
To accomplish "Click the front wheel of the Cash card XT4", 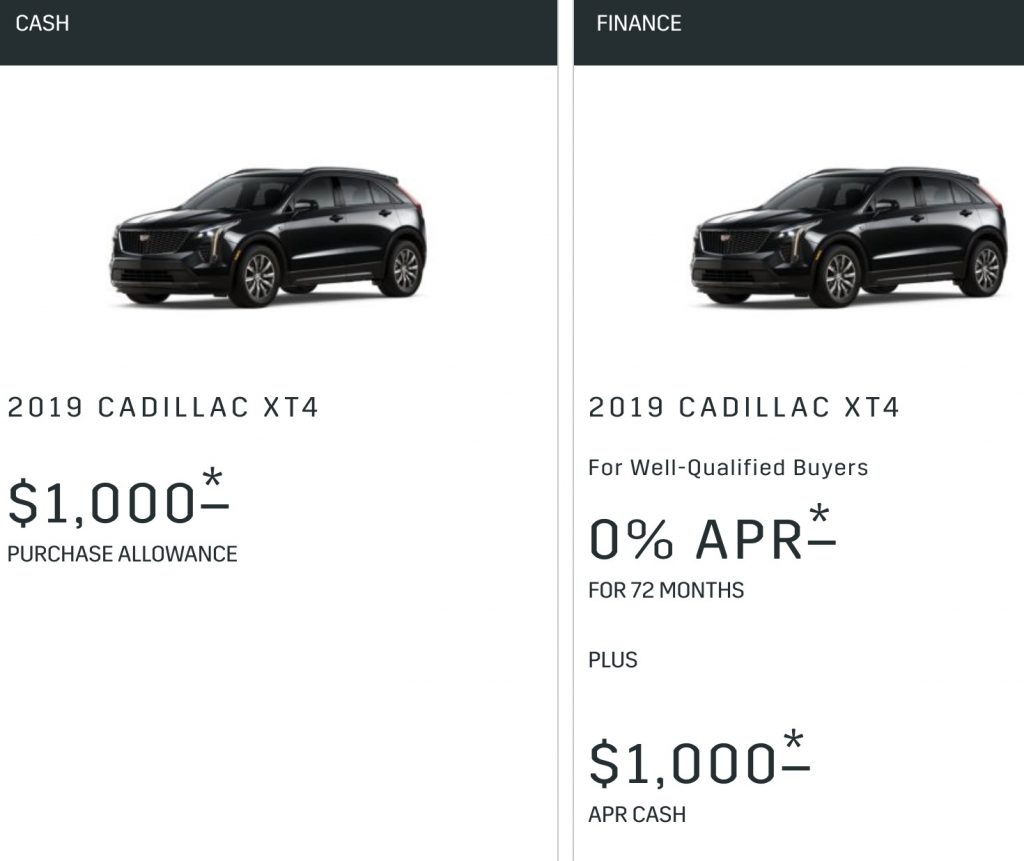I will (x=258, y=277).
